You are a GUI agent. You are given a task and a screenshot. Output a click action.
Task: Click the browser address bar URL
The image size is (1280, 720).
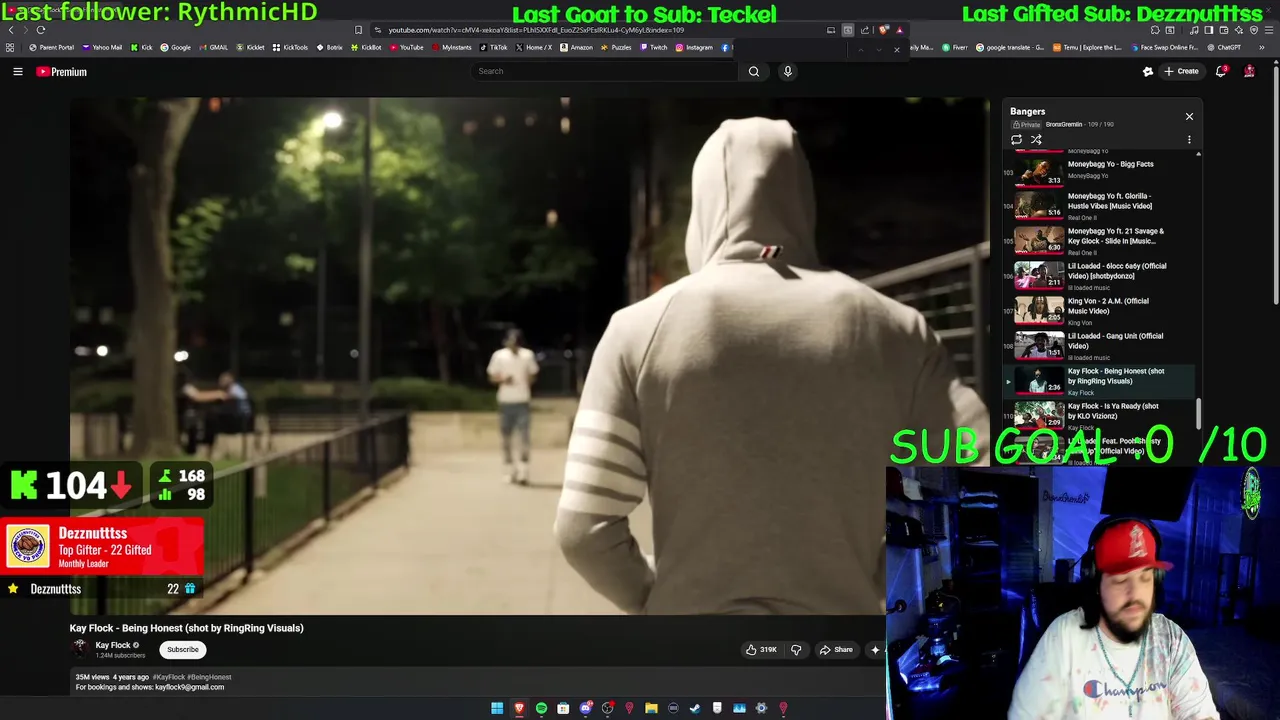pyautogui.click(x=536, y=30)
